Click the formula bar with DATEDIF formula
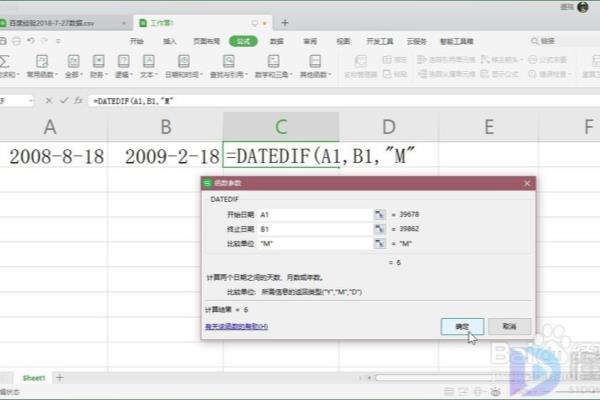This screenshot has height=400, width=600. click(x=344, y=101)
